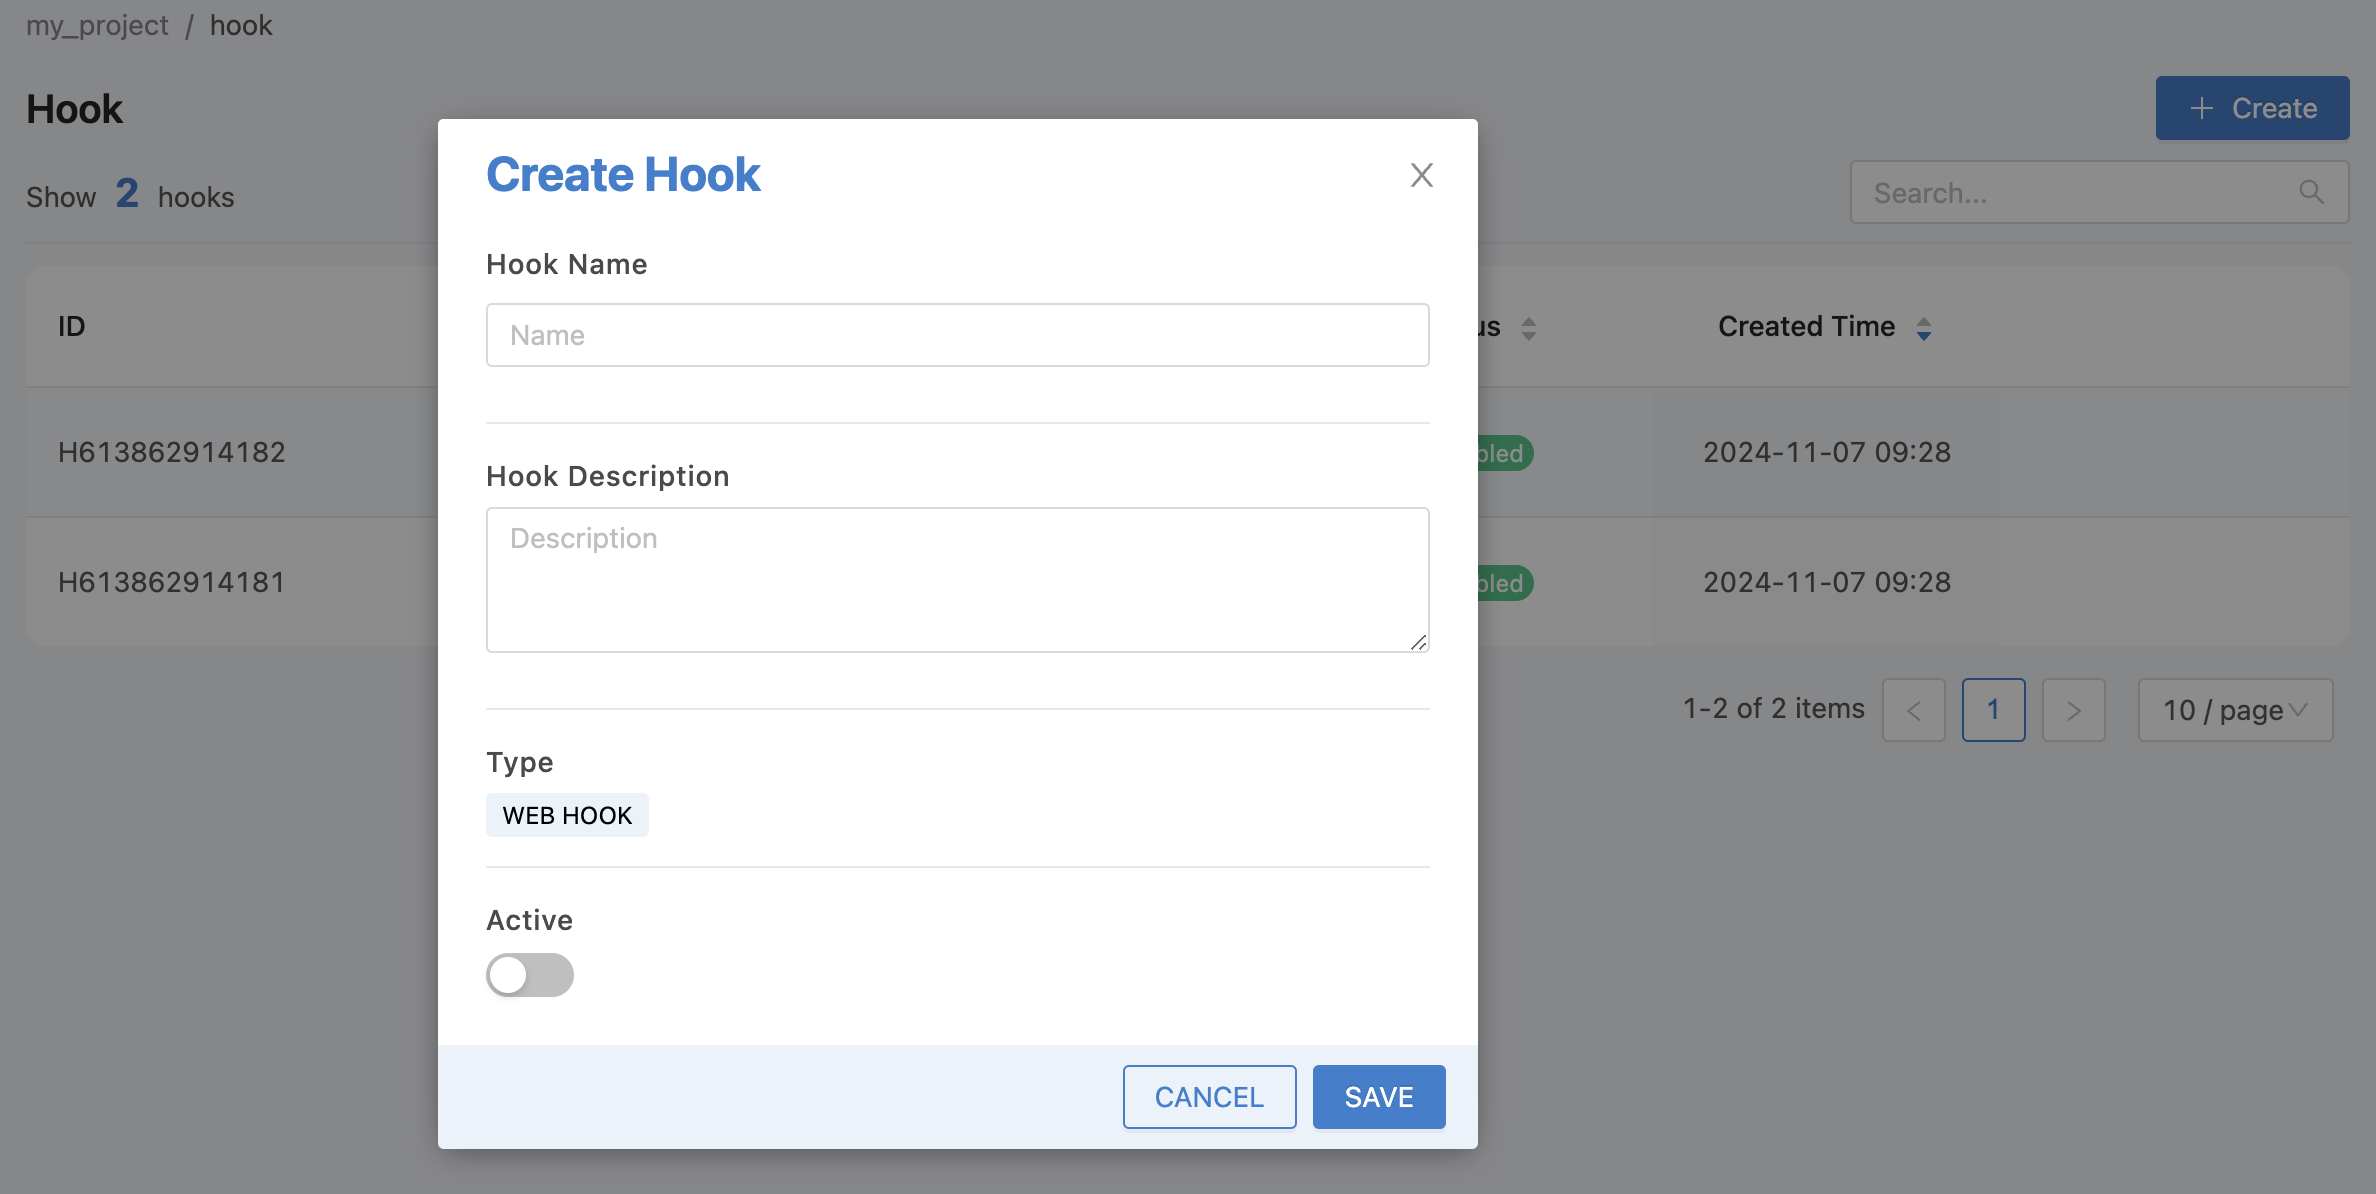
Task: Click the close X icon on dialog
Action: tap(1422, 172)
